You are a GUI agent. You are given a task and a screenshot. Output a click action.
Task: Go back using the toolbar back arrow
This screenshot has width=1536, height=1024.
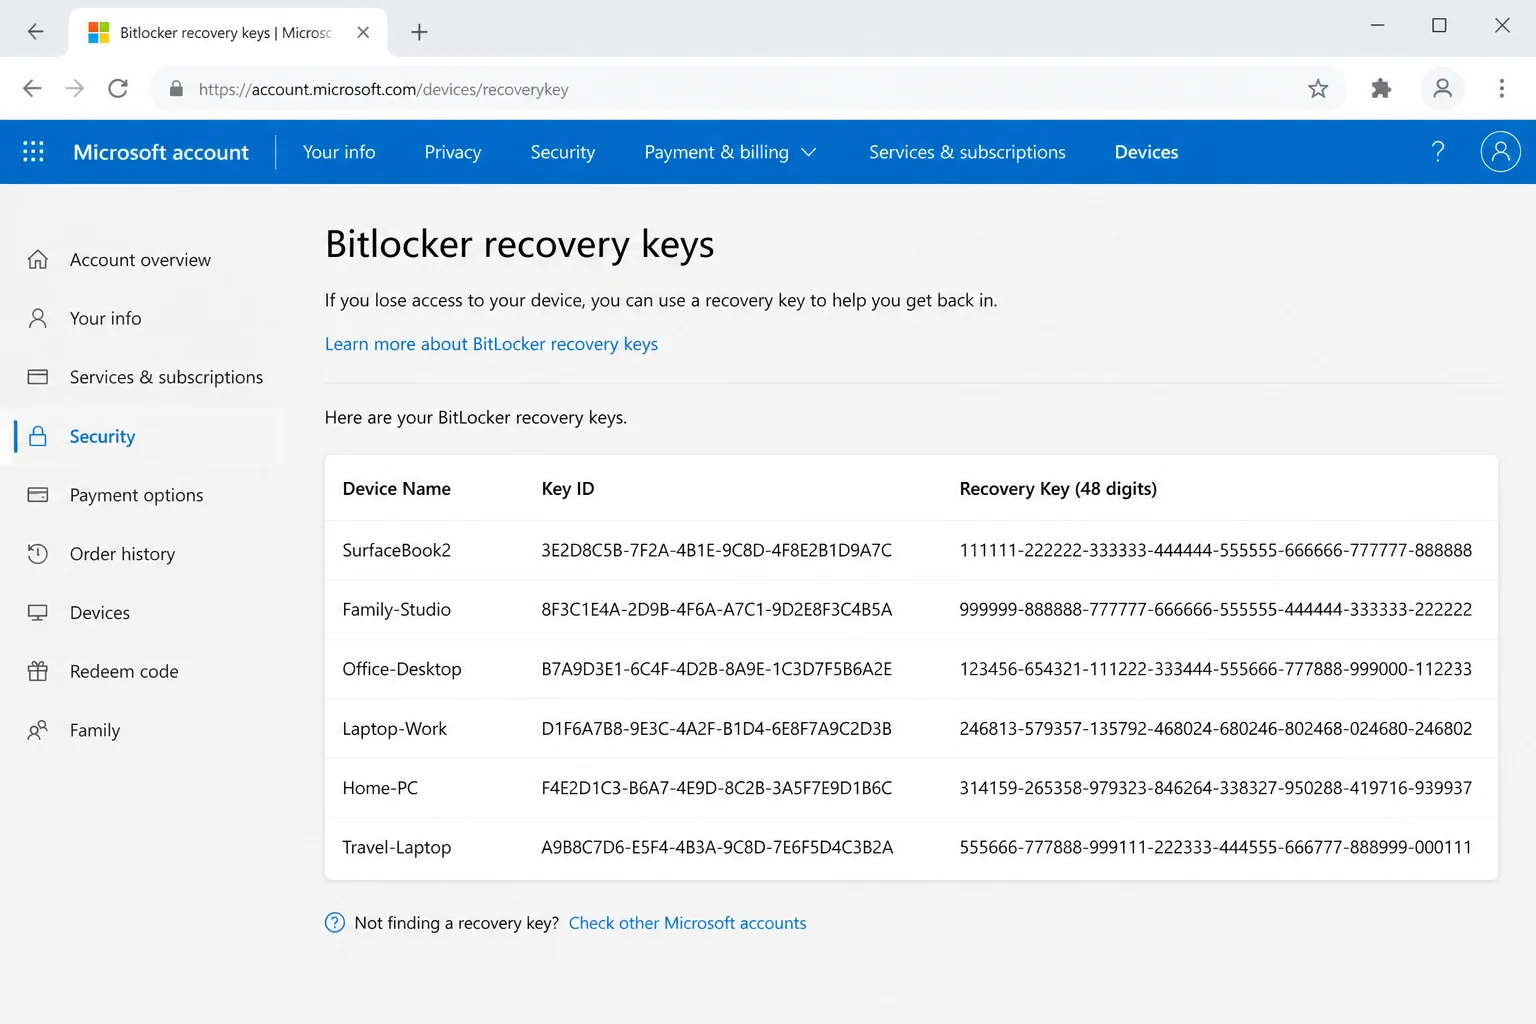click(32, 89)
